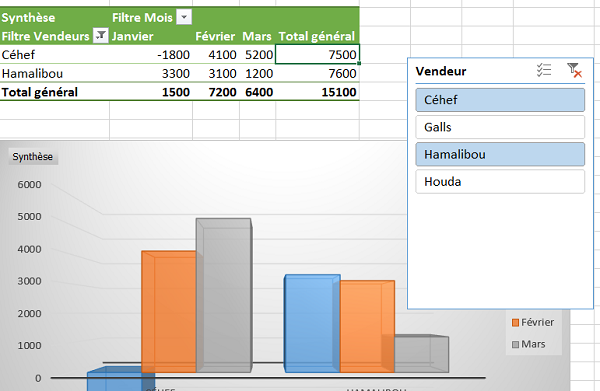The image size is (600, 391).
Task: Click the Vendeur slicer title
Action: [441, 71]
